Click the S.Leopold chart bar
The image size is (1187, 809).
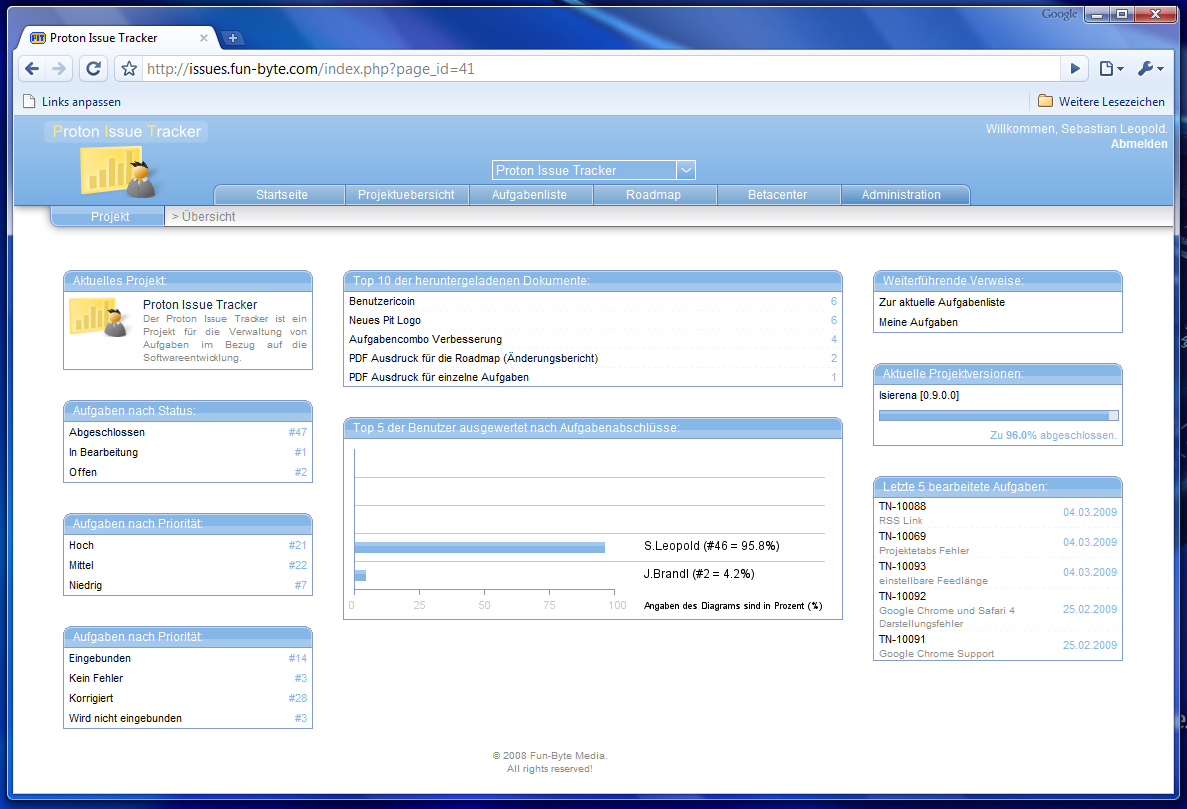(479, 547)
